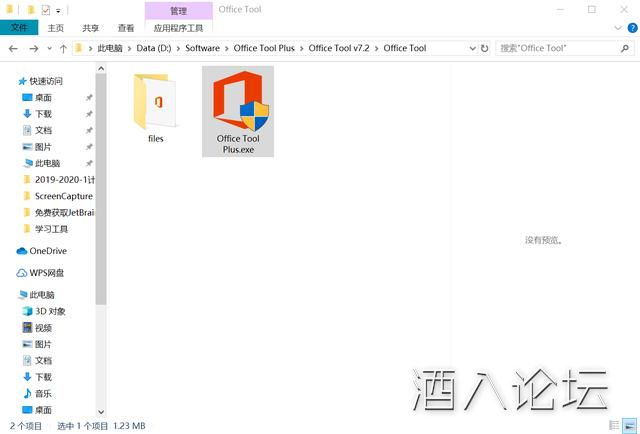
Task: Select 快速访问 in the navigation pane
Action: point(46,81)
